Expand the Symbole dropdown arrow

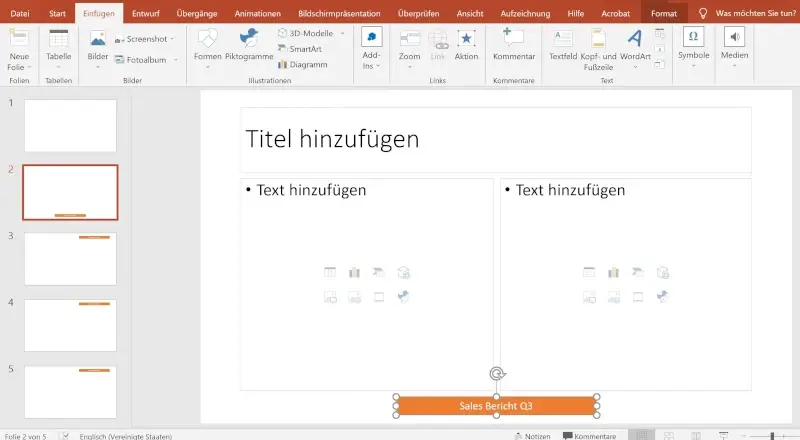tap(693, 66)
